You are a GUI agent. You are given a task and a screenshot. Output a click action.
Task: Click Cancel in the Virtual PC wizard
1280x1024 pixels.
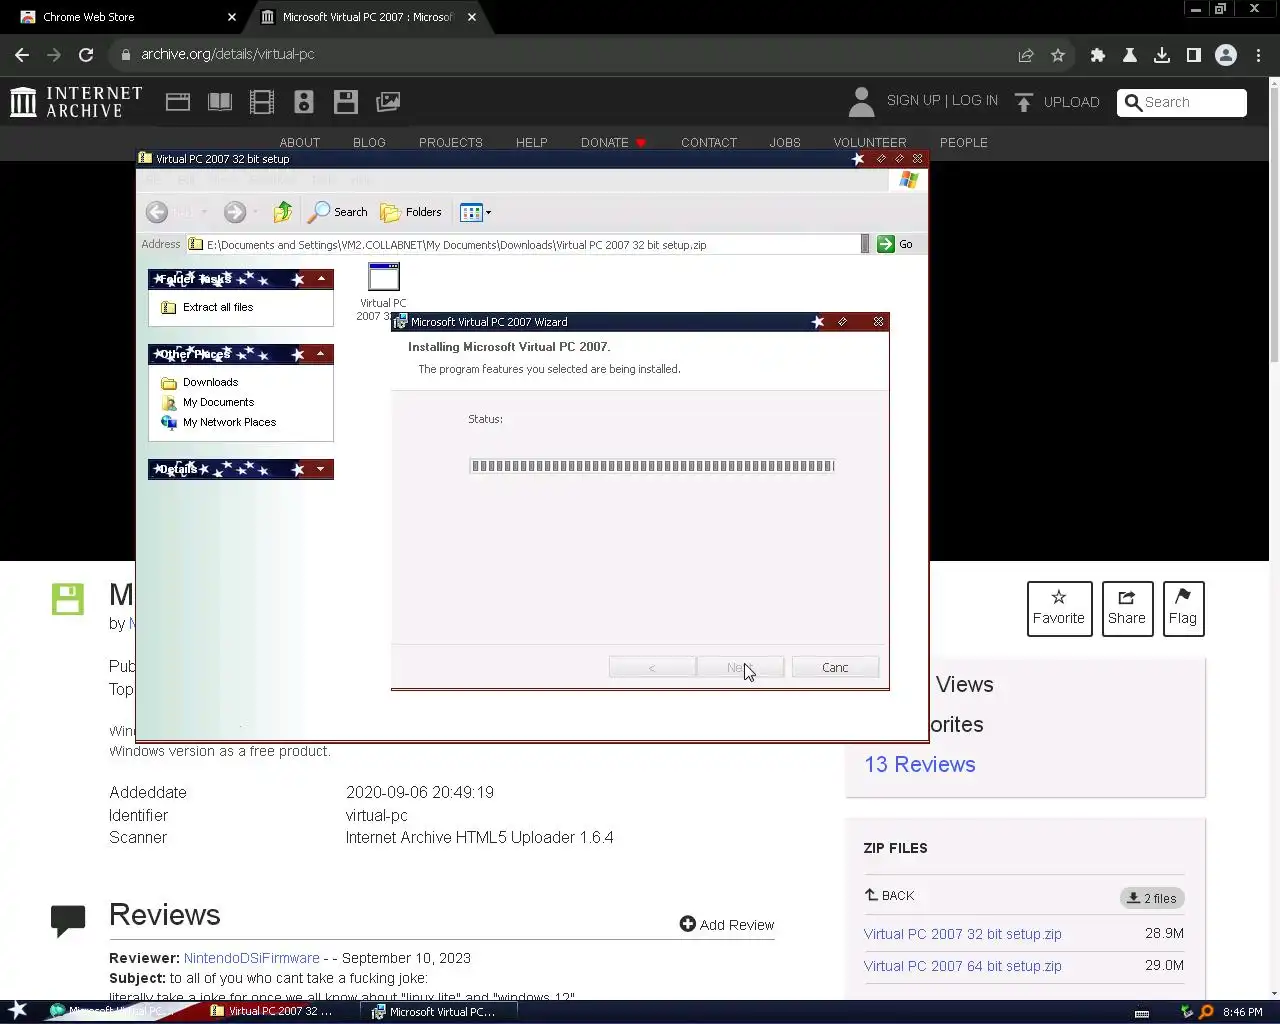[835, 667]
